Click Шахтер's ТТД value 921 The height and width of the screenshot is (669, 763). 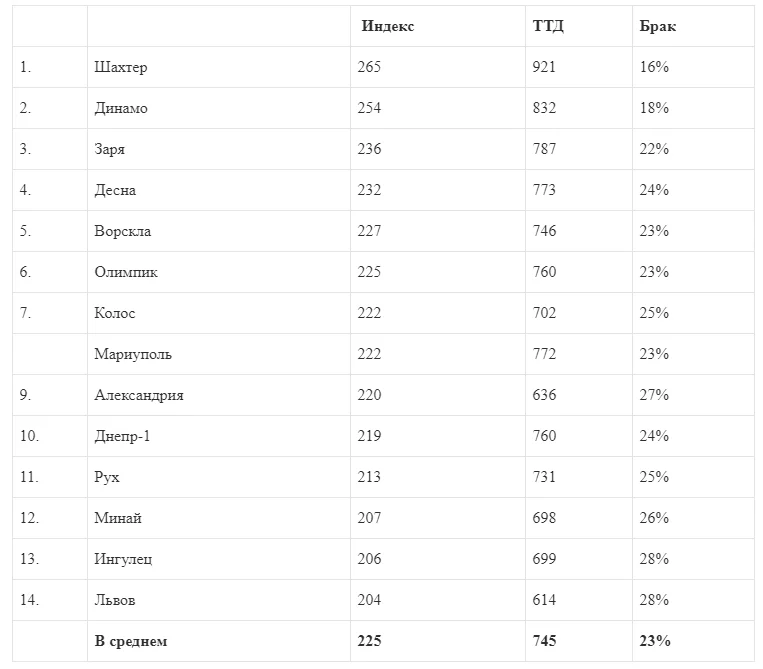[x=544, y=67]
